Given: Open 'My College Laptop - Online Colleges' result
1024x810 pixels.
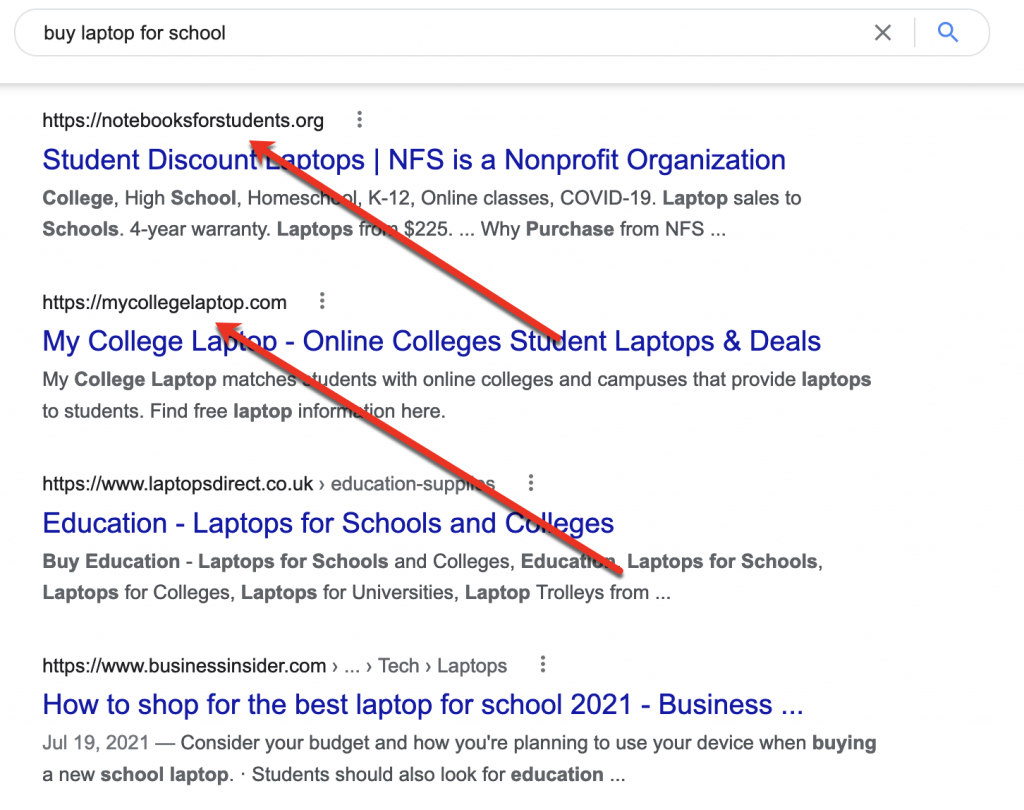Looking at the screenshot, I should click(431, 341).
